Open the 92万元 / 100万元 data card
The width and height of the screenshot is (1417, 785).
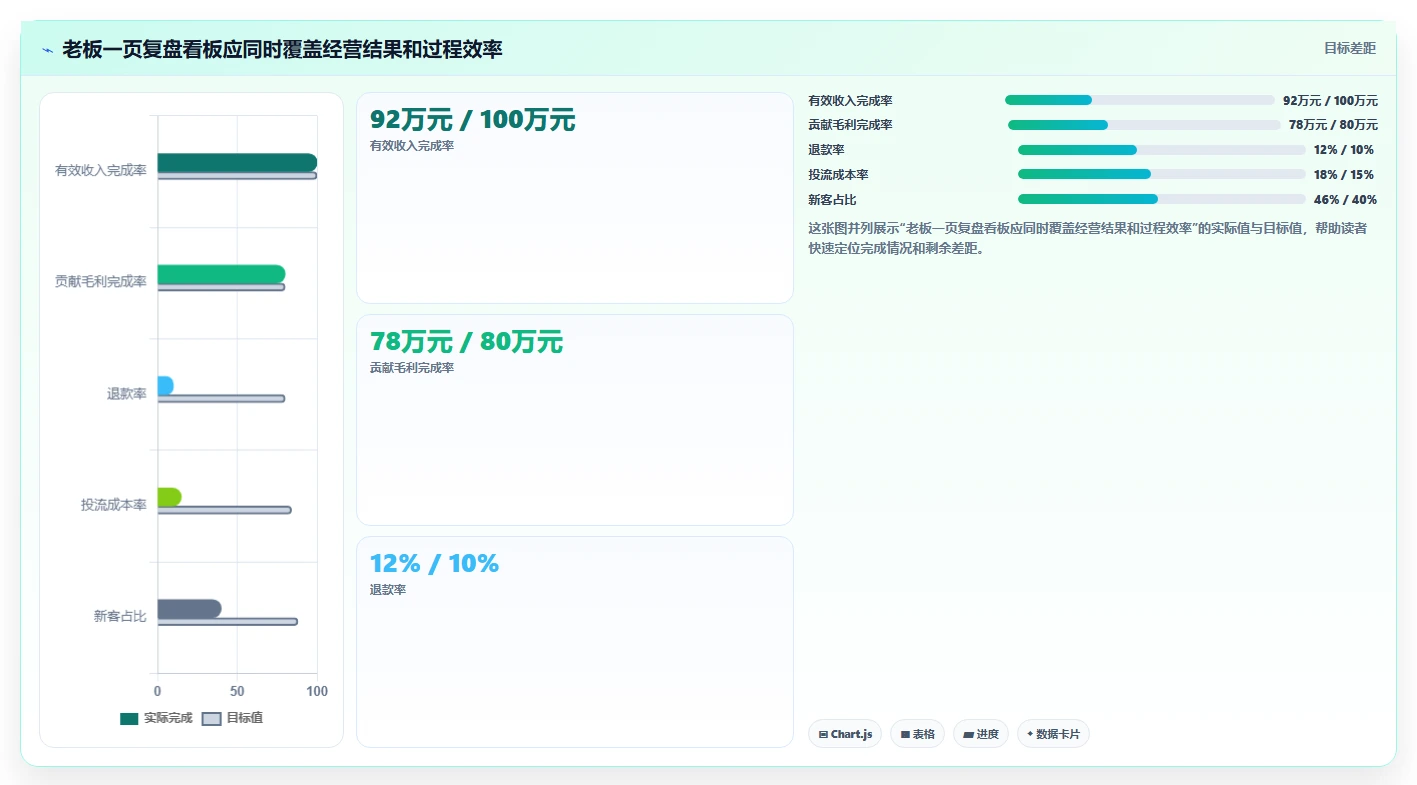click(575, 198)
